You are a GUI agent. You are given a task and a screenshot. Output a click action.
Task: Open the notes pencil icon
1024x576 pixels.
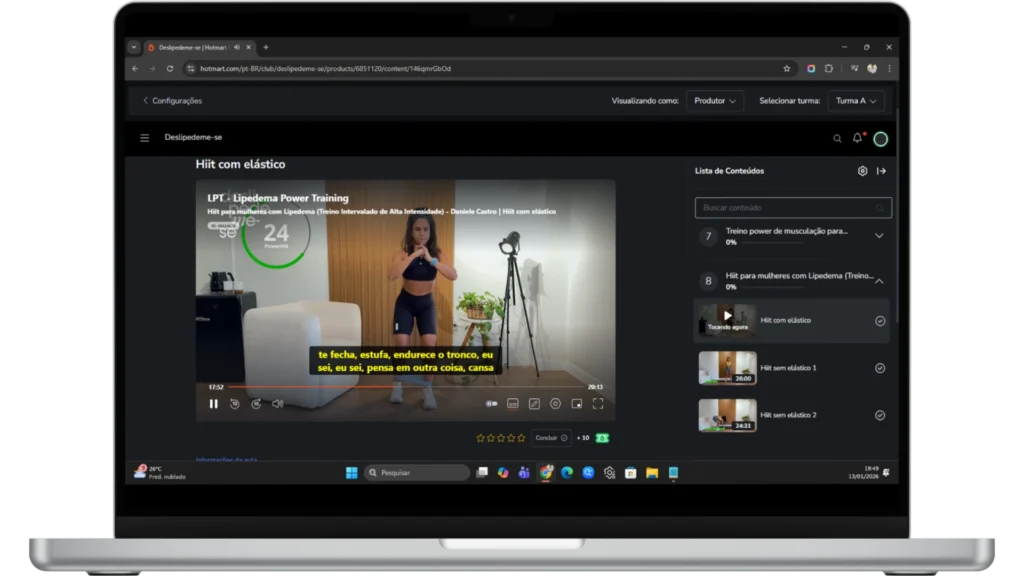click(x=534, y=404)
